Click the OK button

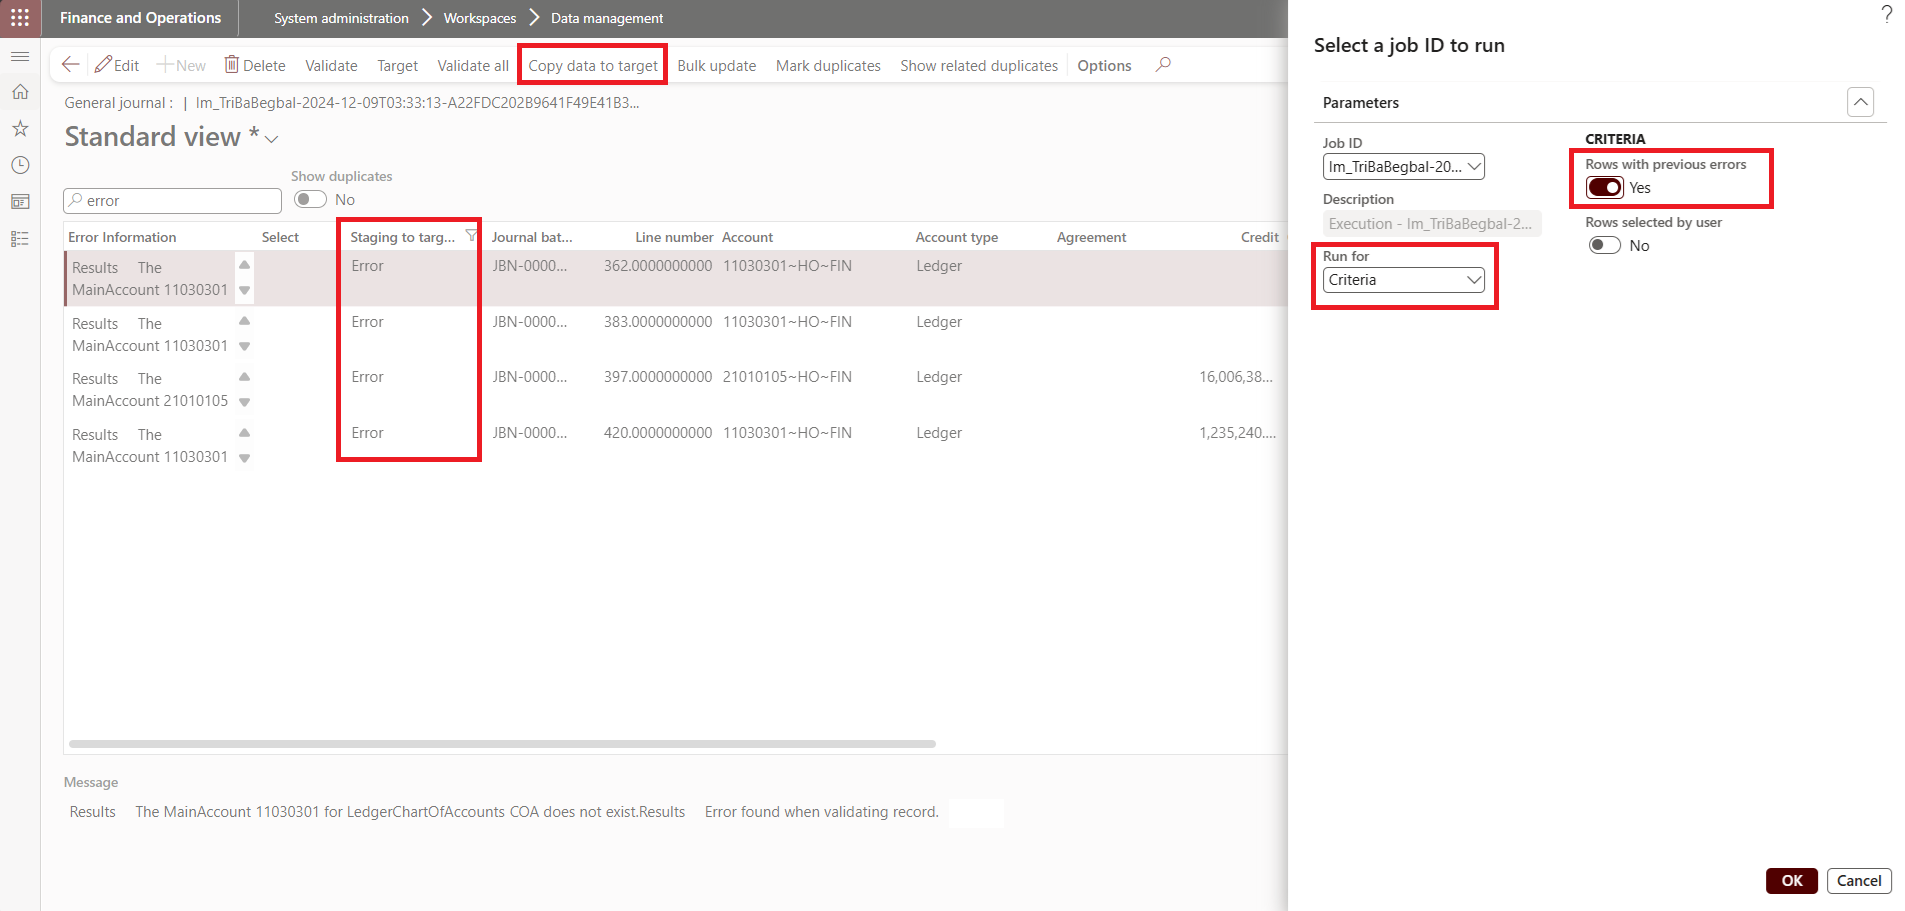pos(1791,881)
